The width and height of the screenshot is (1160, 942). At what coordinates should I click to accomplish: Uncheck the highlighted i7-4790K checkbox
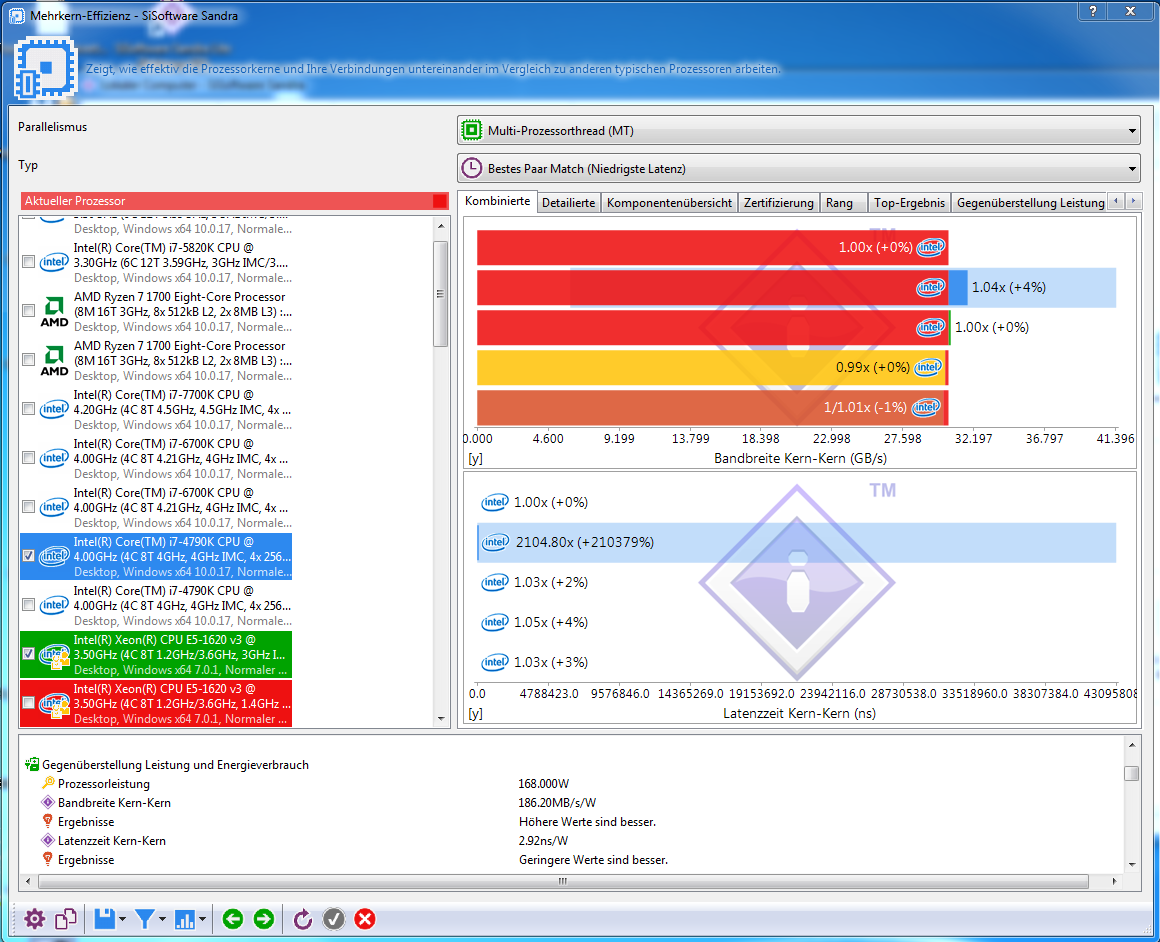28,556
